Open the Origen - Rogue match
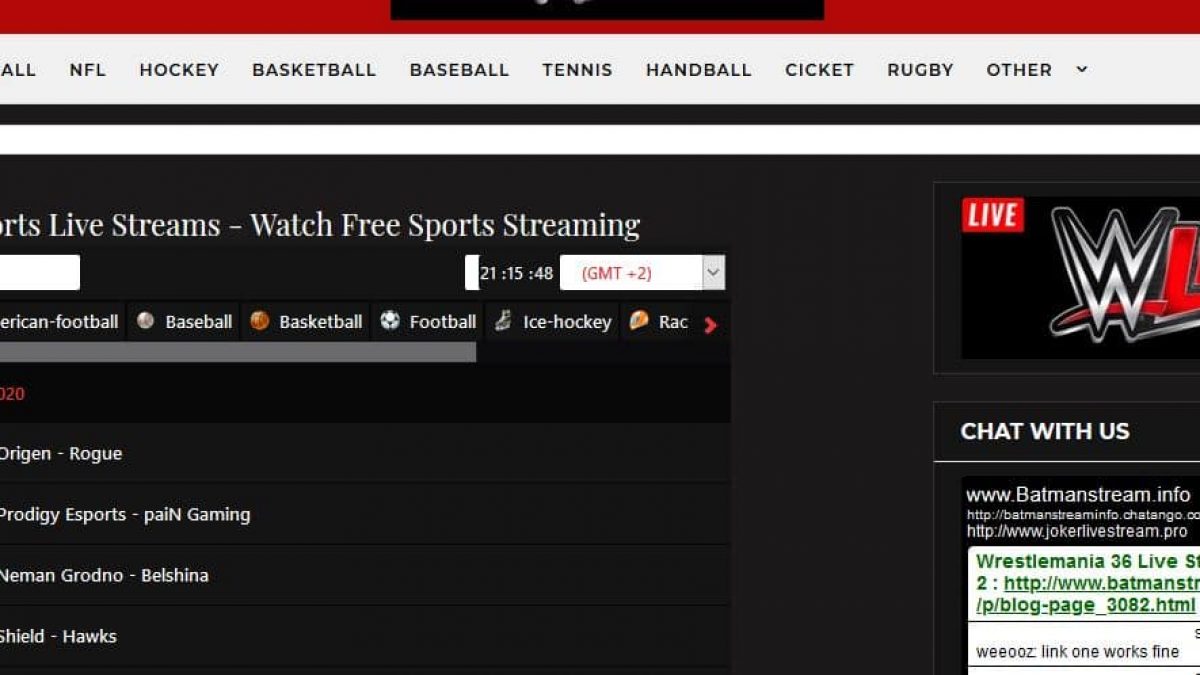The width and height of the screenshot is (1200, 675). [x=60, y=453]
